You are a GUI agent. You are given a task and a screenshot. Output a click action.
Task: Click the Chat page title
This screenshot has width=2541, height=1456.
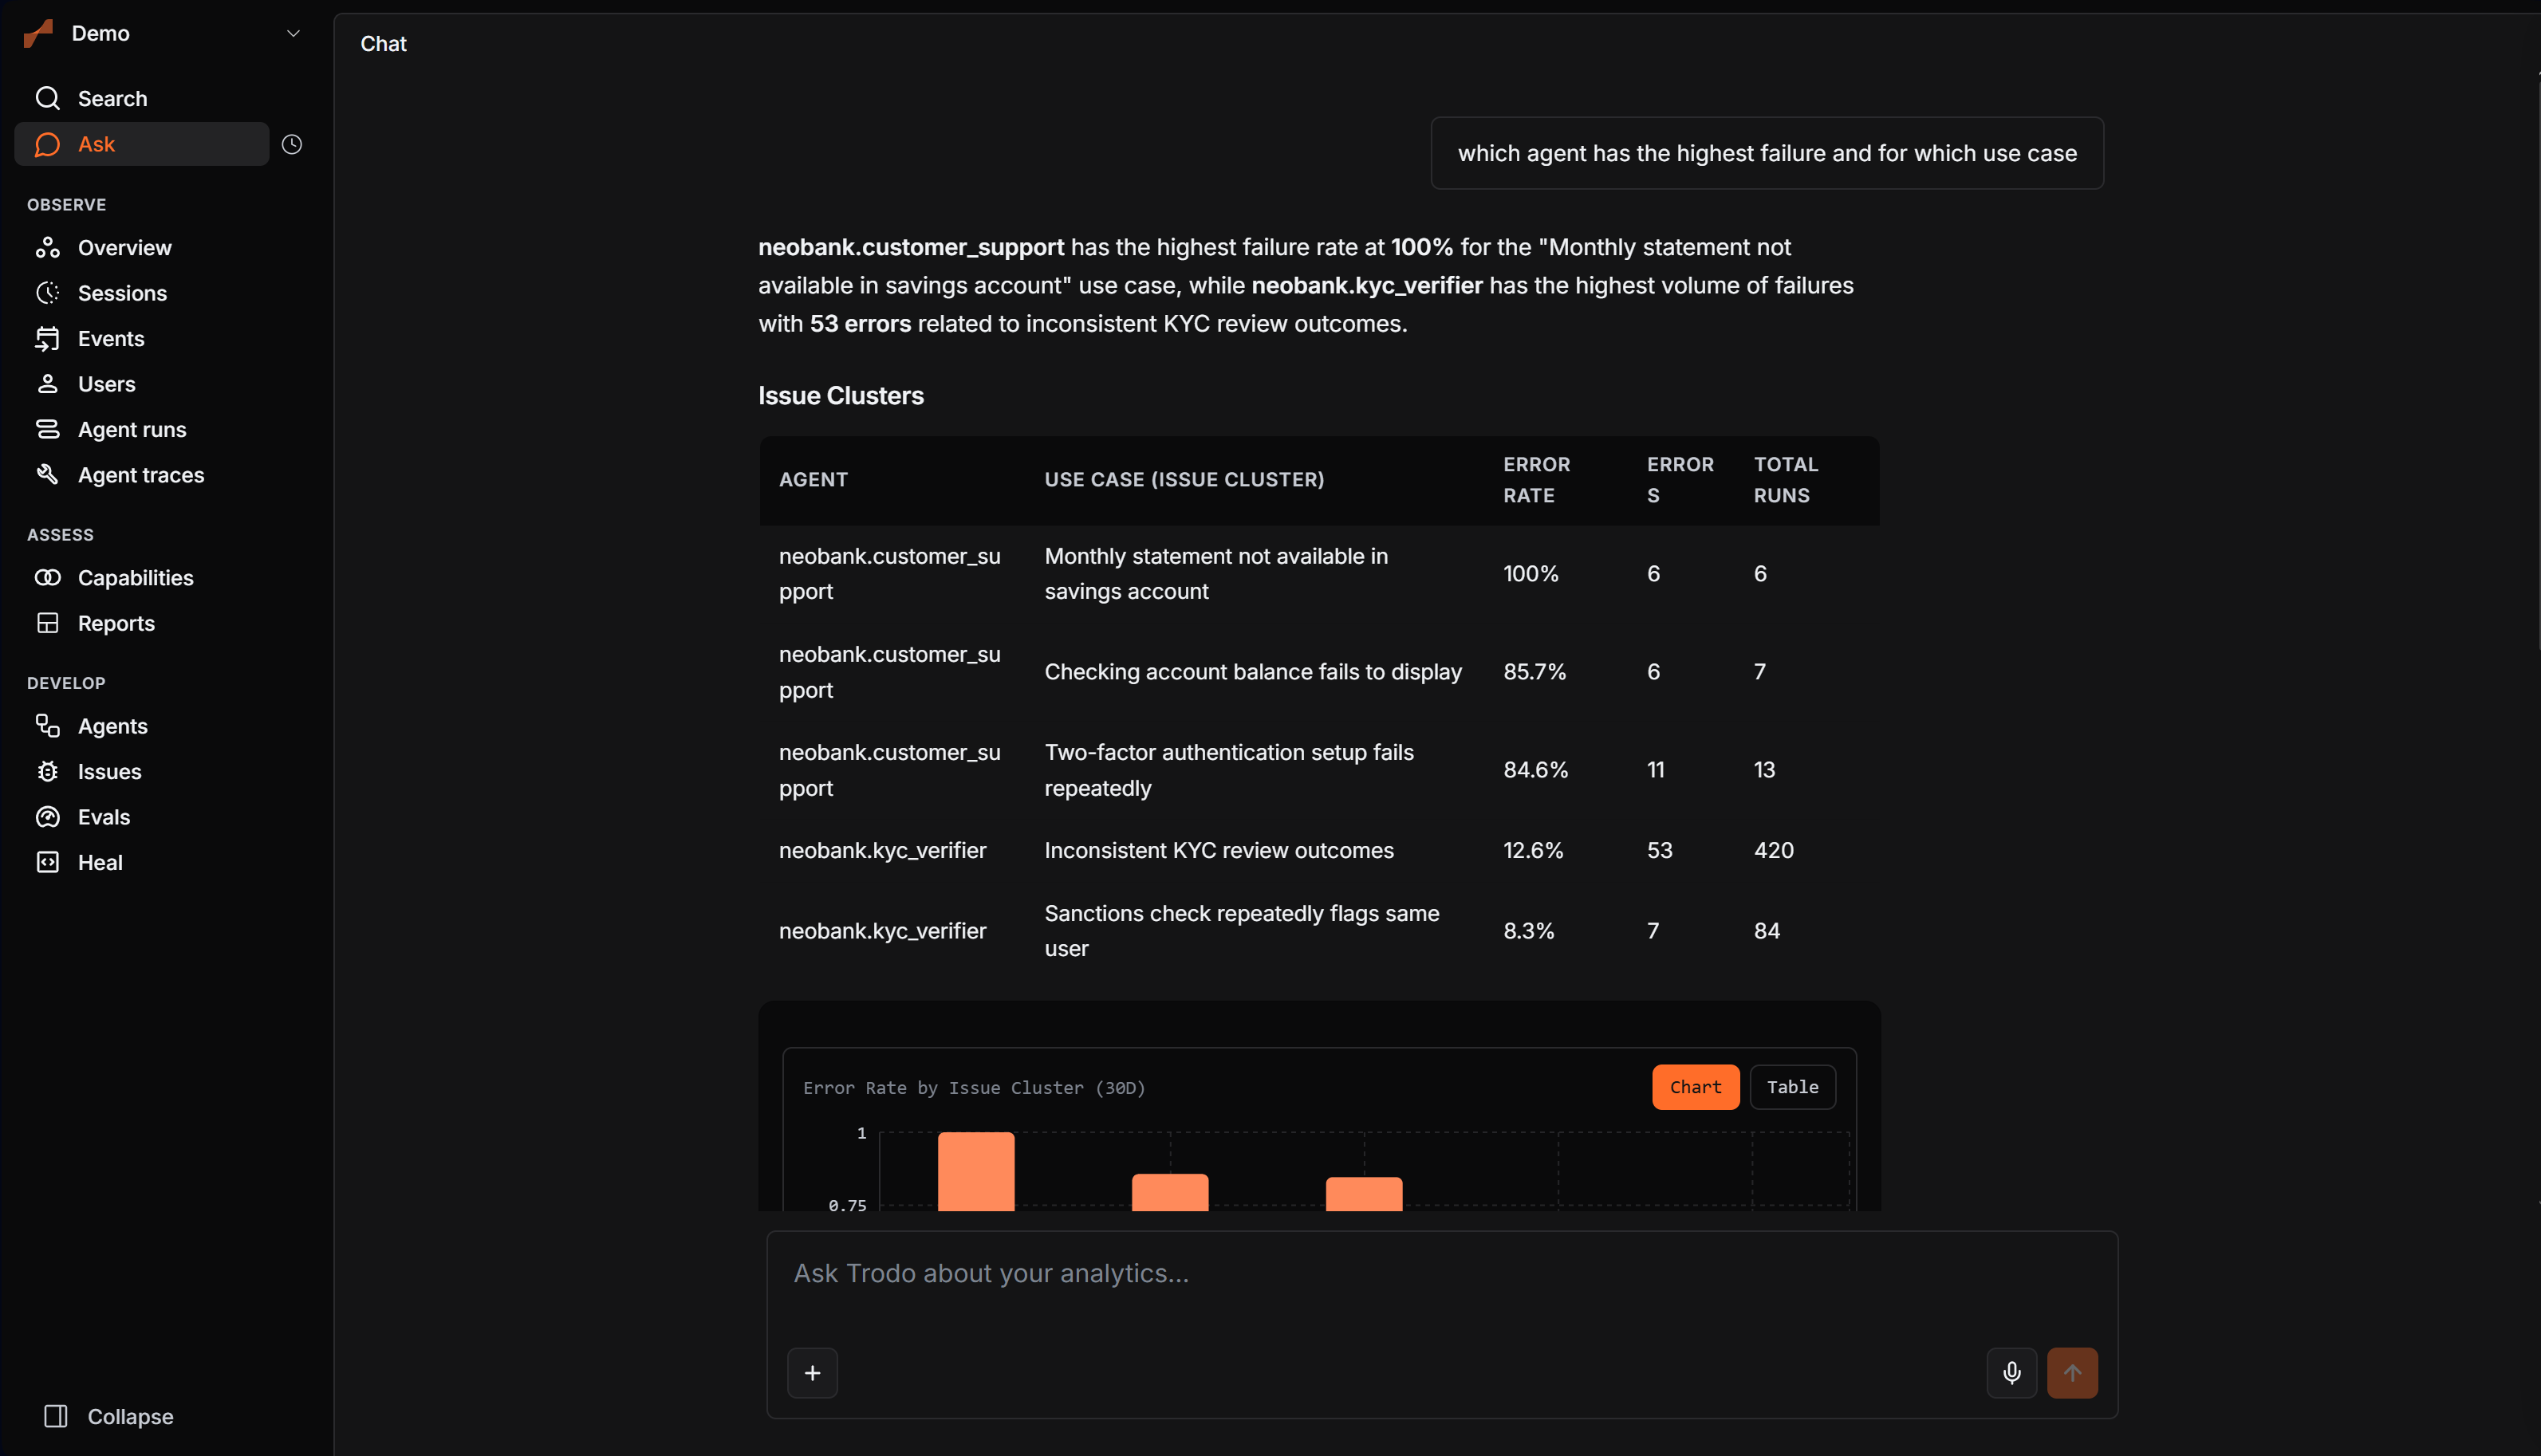tap(383, 44)
